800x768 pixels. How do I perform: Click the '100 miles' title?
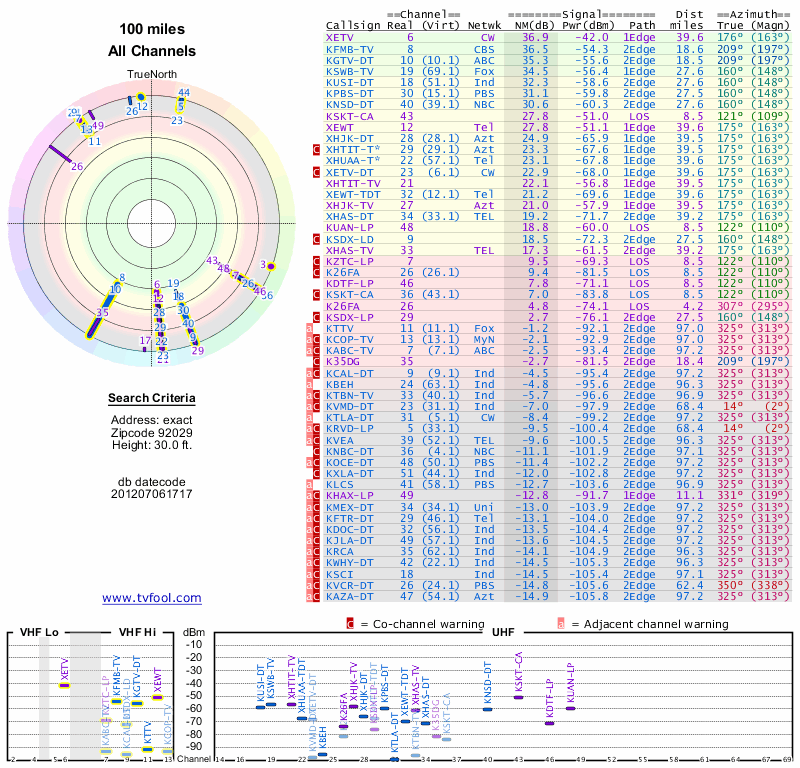click(x=152, y=29)
